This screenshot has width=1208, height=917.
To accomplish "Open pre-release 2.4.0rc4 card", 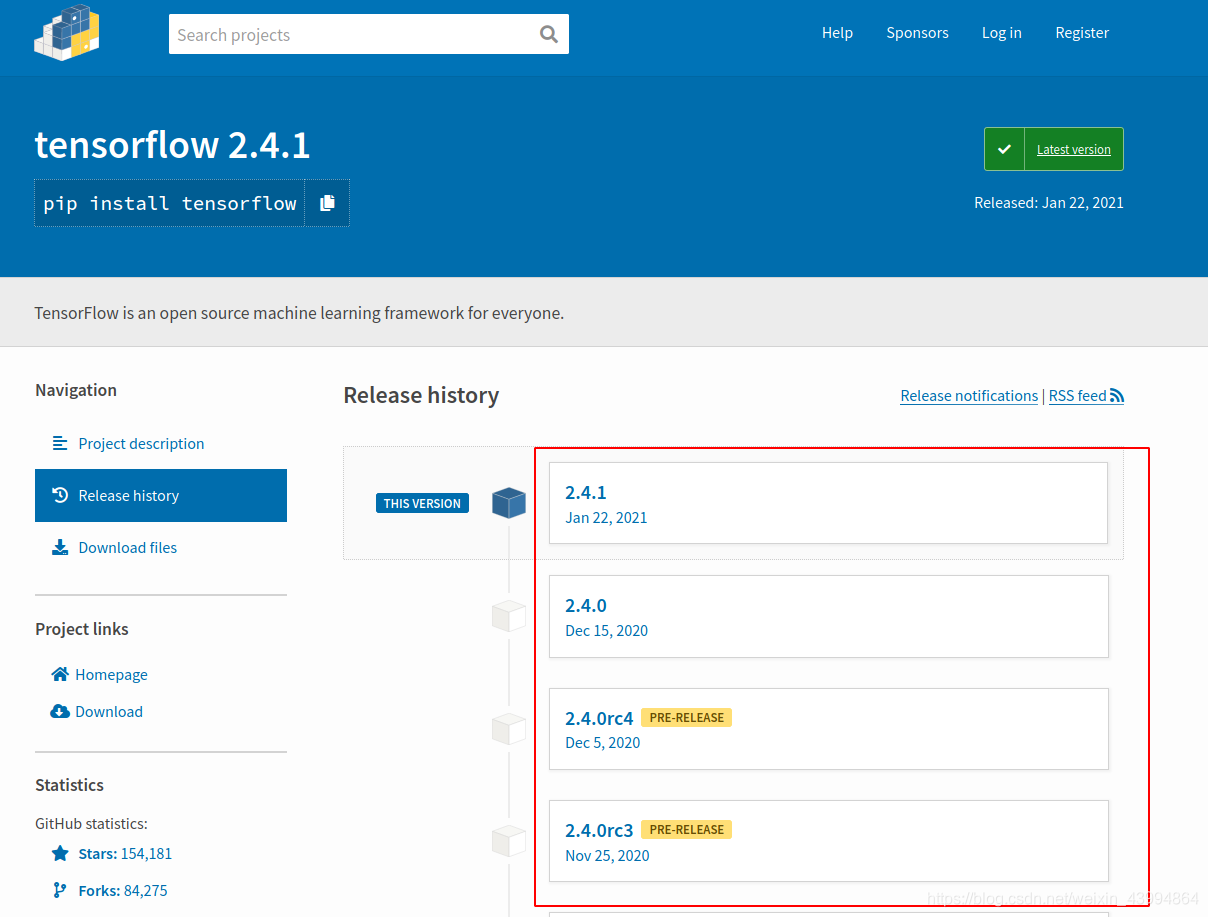I will click(828, 729).
